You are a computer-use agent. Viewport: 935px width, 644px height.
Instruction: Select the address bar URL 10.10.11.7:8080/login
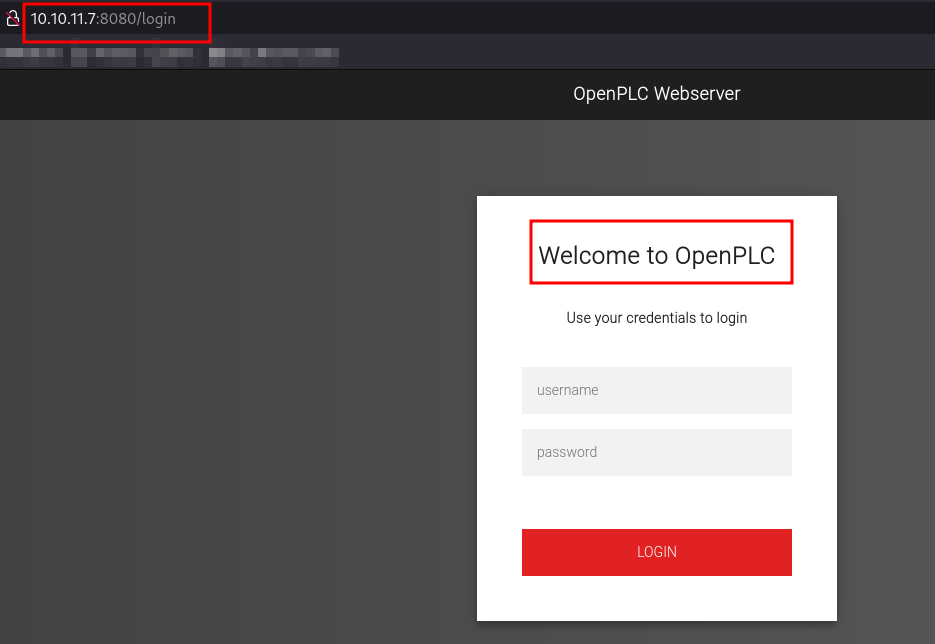pos(103,19)
